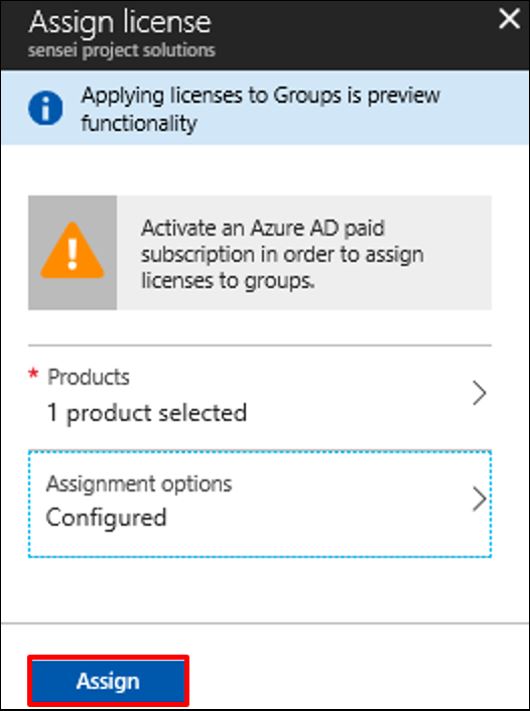Click the 'Applying licenses to Groups' preview banner
Screen dimensions: 530x711
tap(265, 108)
